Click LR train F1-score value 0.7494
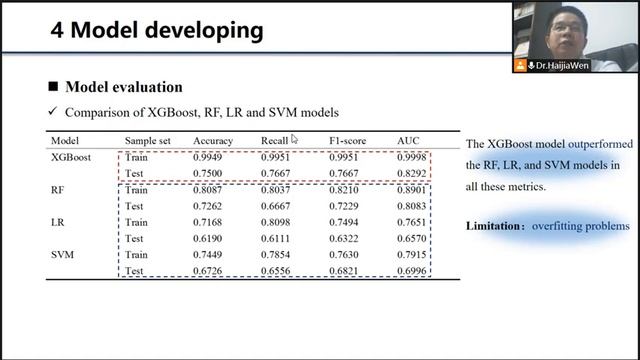 point(344,222)
